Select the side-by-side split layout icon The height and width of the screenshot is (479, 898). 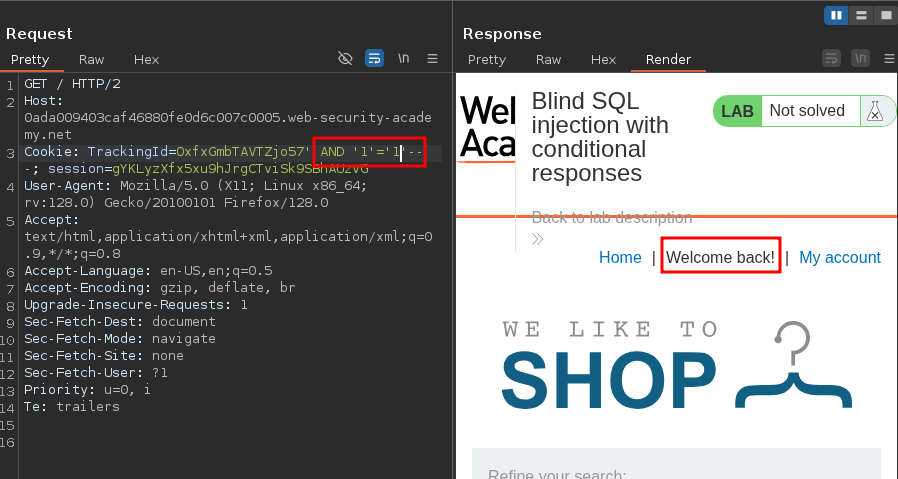point(836,15)
